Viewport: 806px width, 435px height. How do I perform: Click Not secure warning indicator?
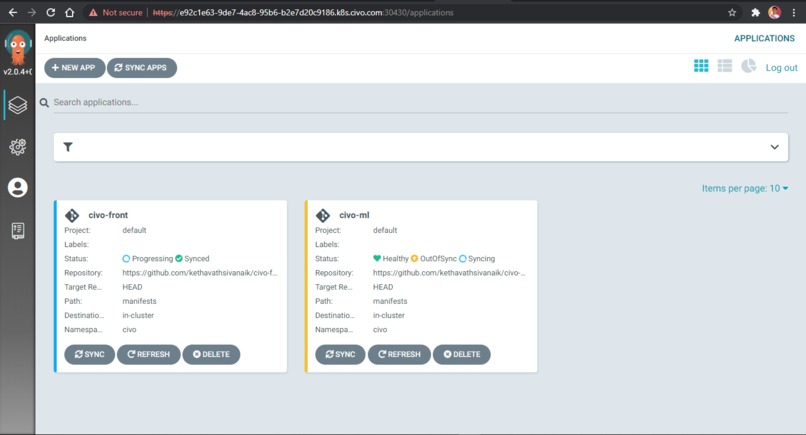[116, 12]
